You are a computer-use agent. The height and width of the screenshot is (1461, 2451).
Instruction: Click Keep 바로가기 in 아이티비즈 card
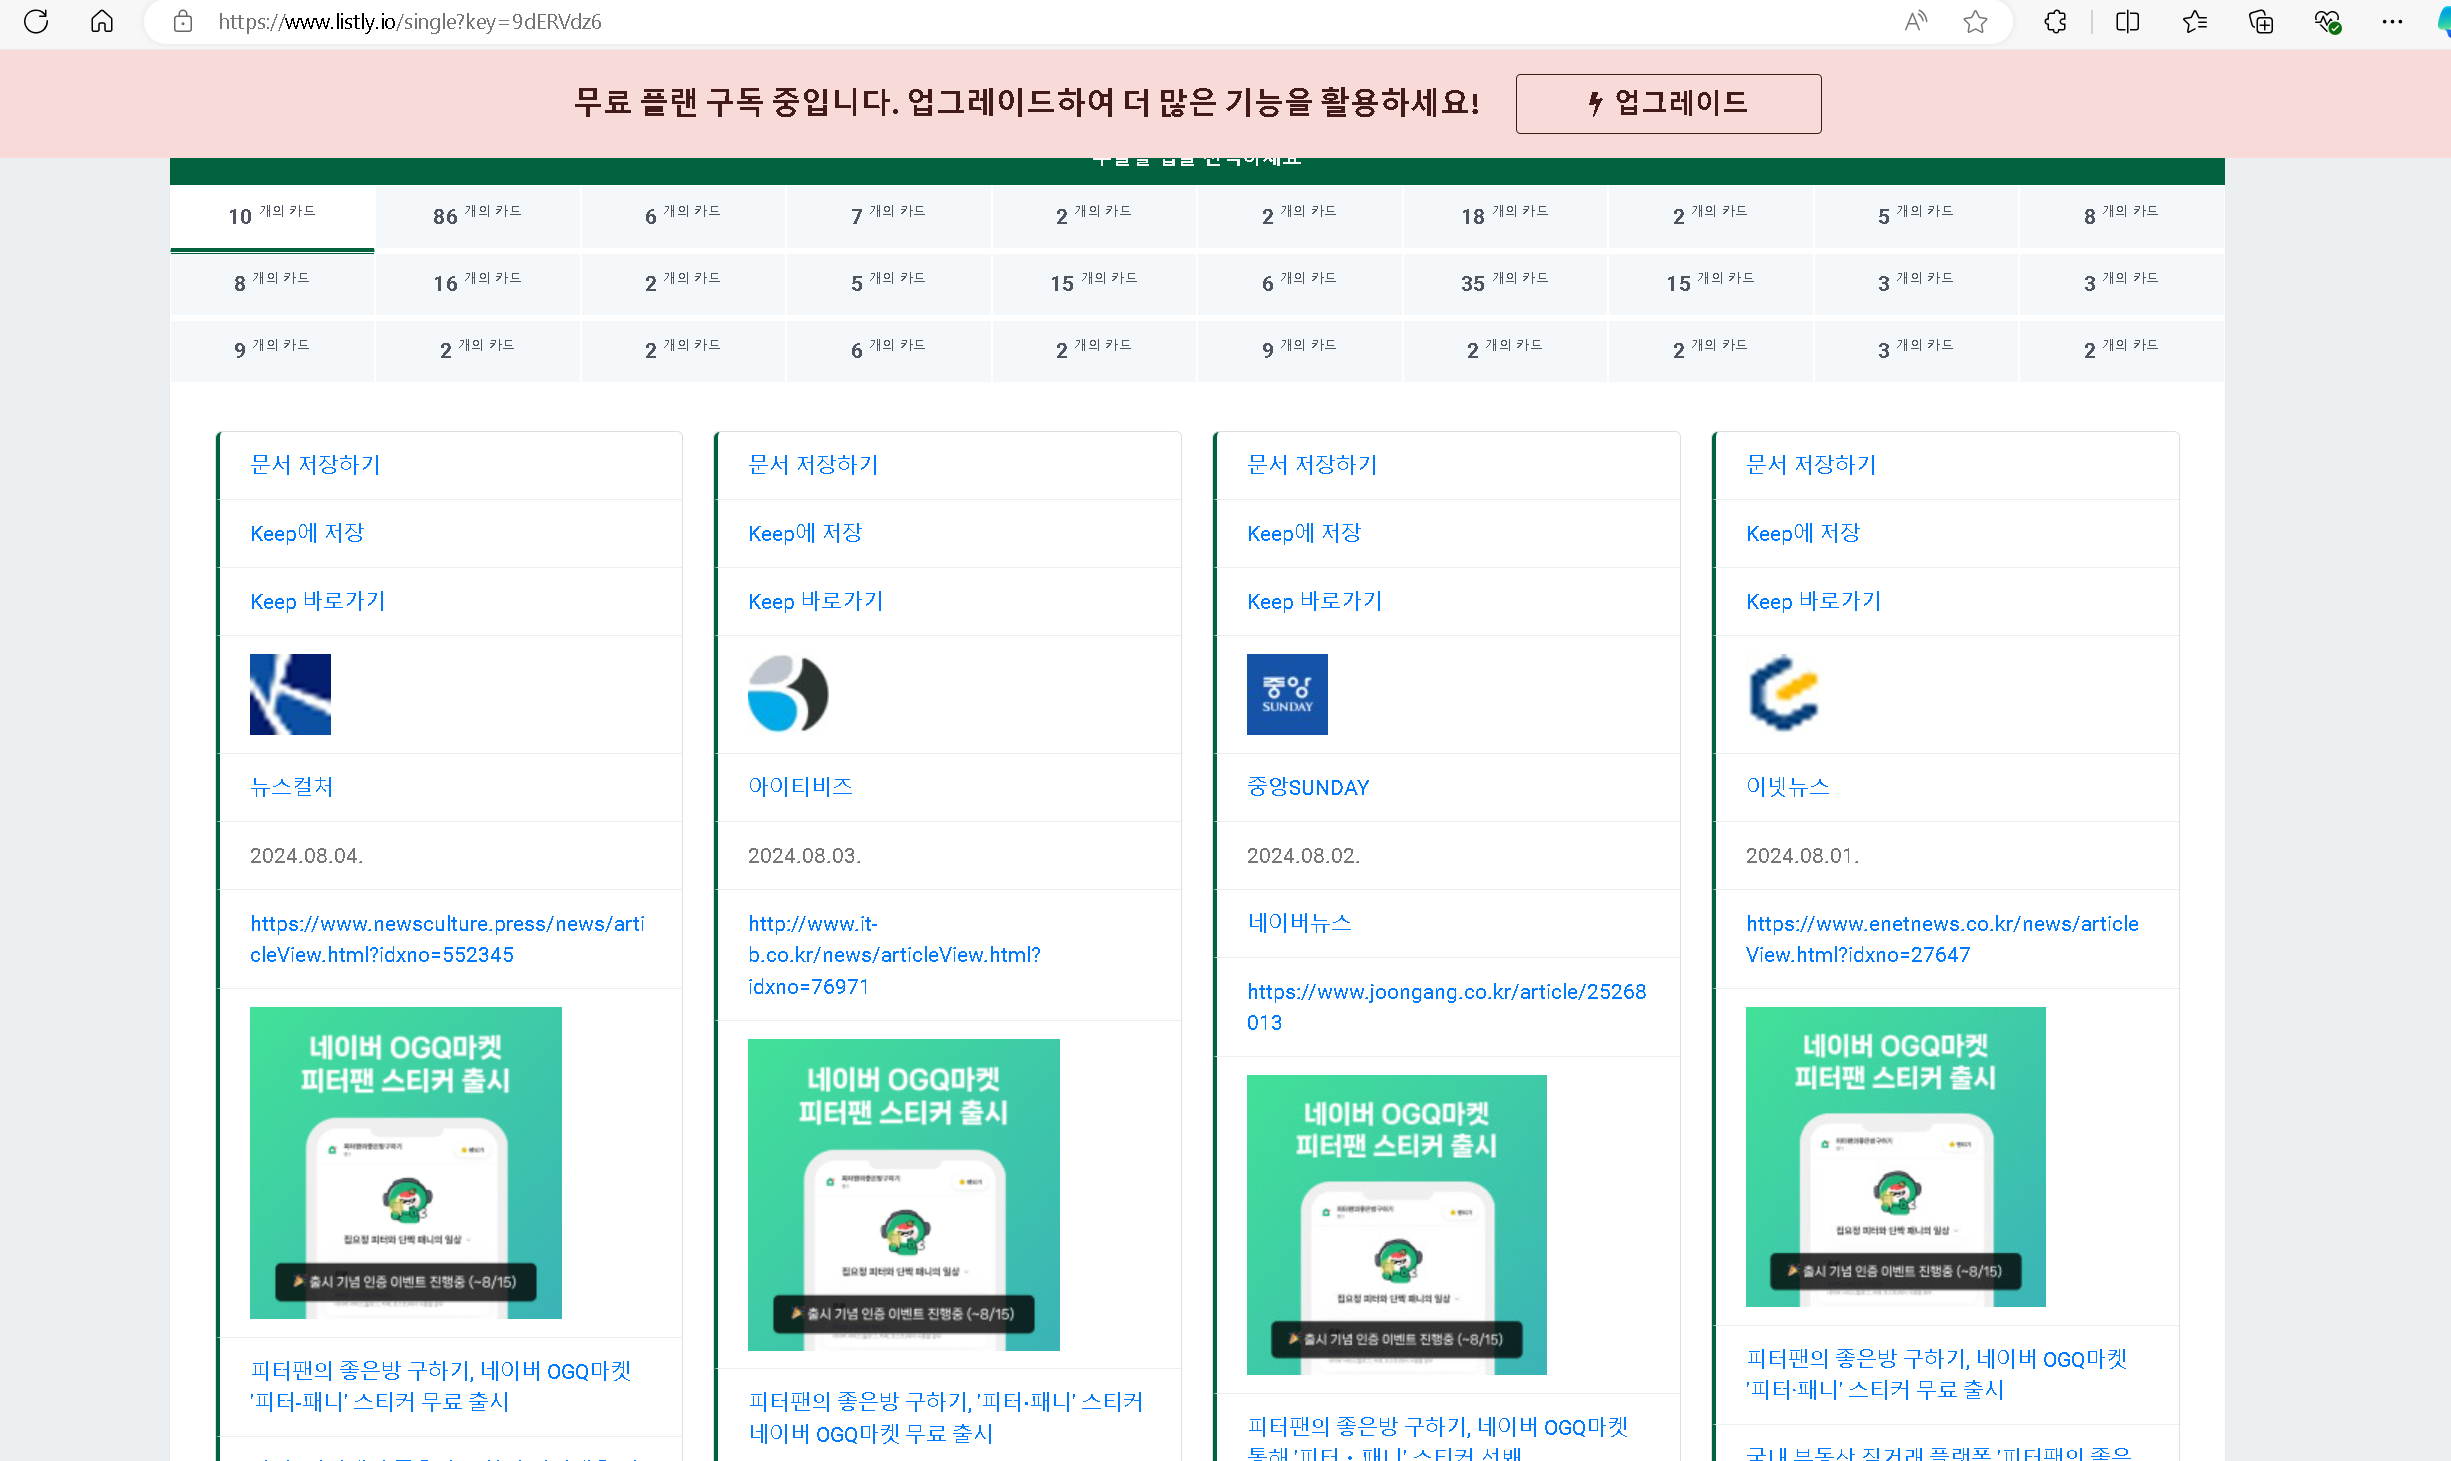point(815,601)
